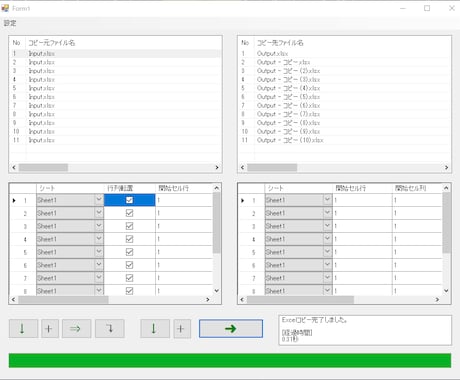Toggle the 行列確認 checkbox in source row 7
The width and height of the screenshot is (460, 380).
pos(129,278)
